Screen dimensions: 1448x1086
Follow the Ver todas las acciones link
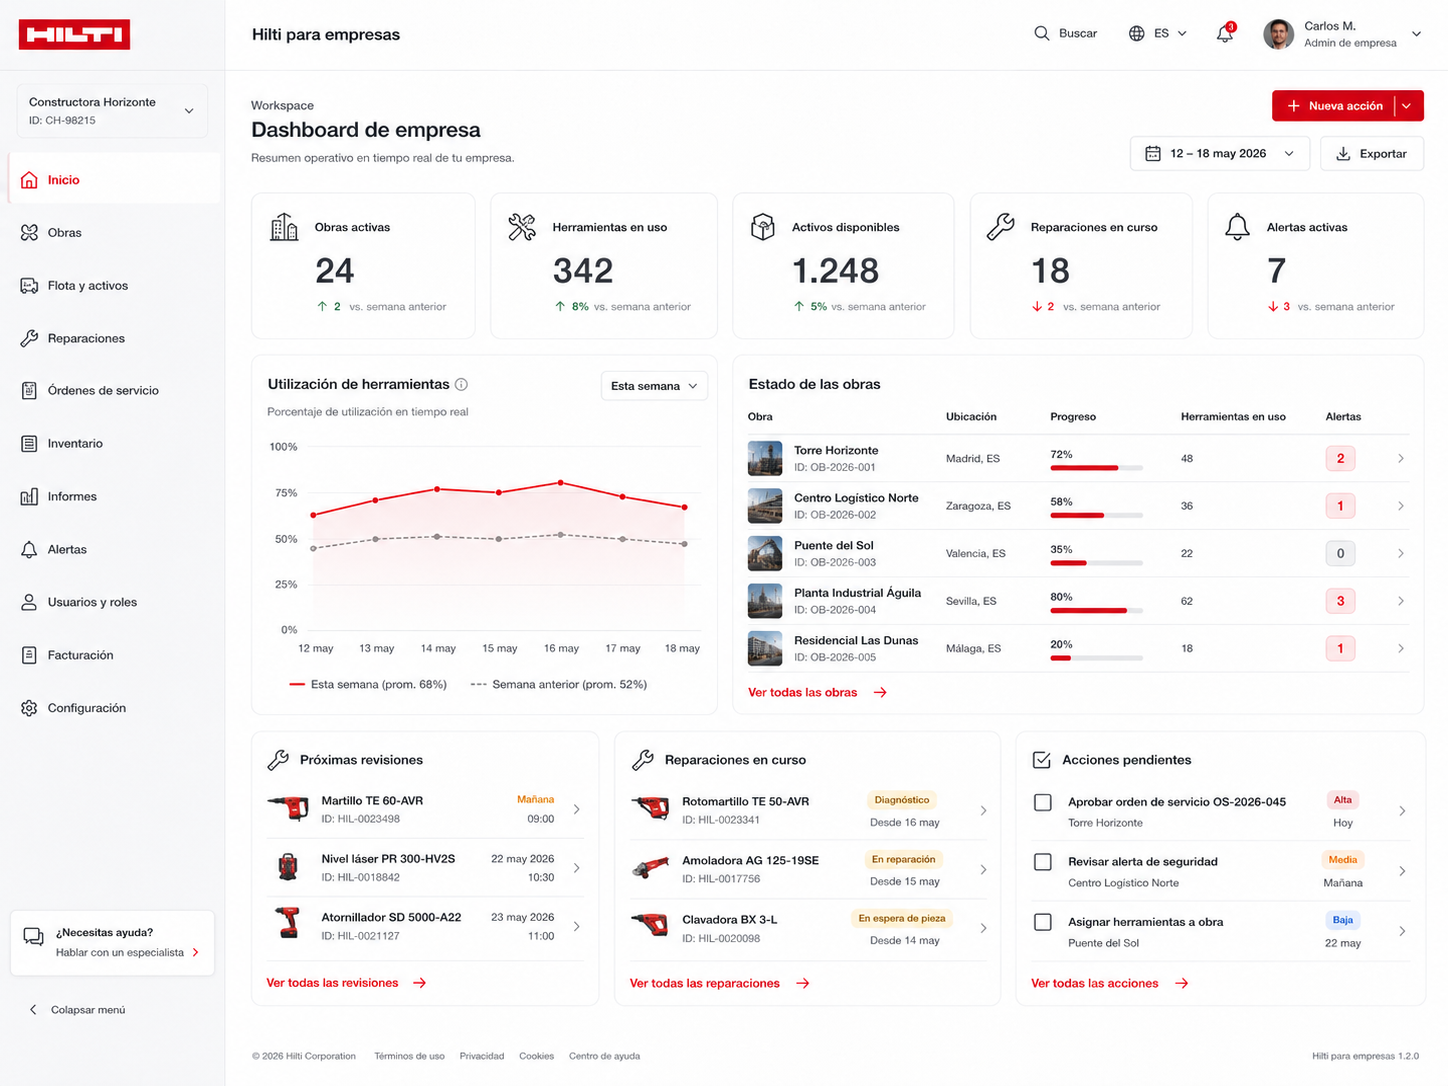(x=1109, y=983)
